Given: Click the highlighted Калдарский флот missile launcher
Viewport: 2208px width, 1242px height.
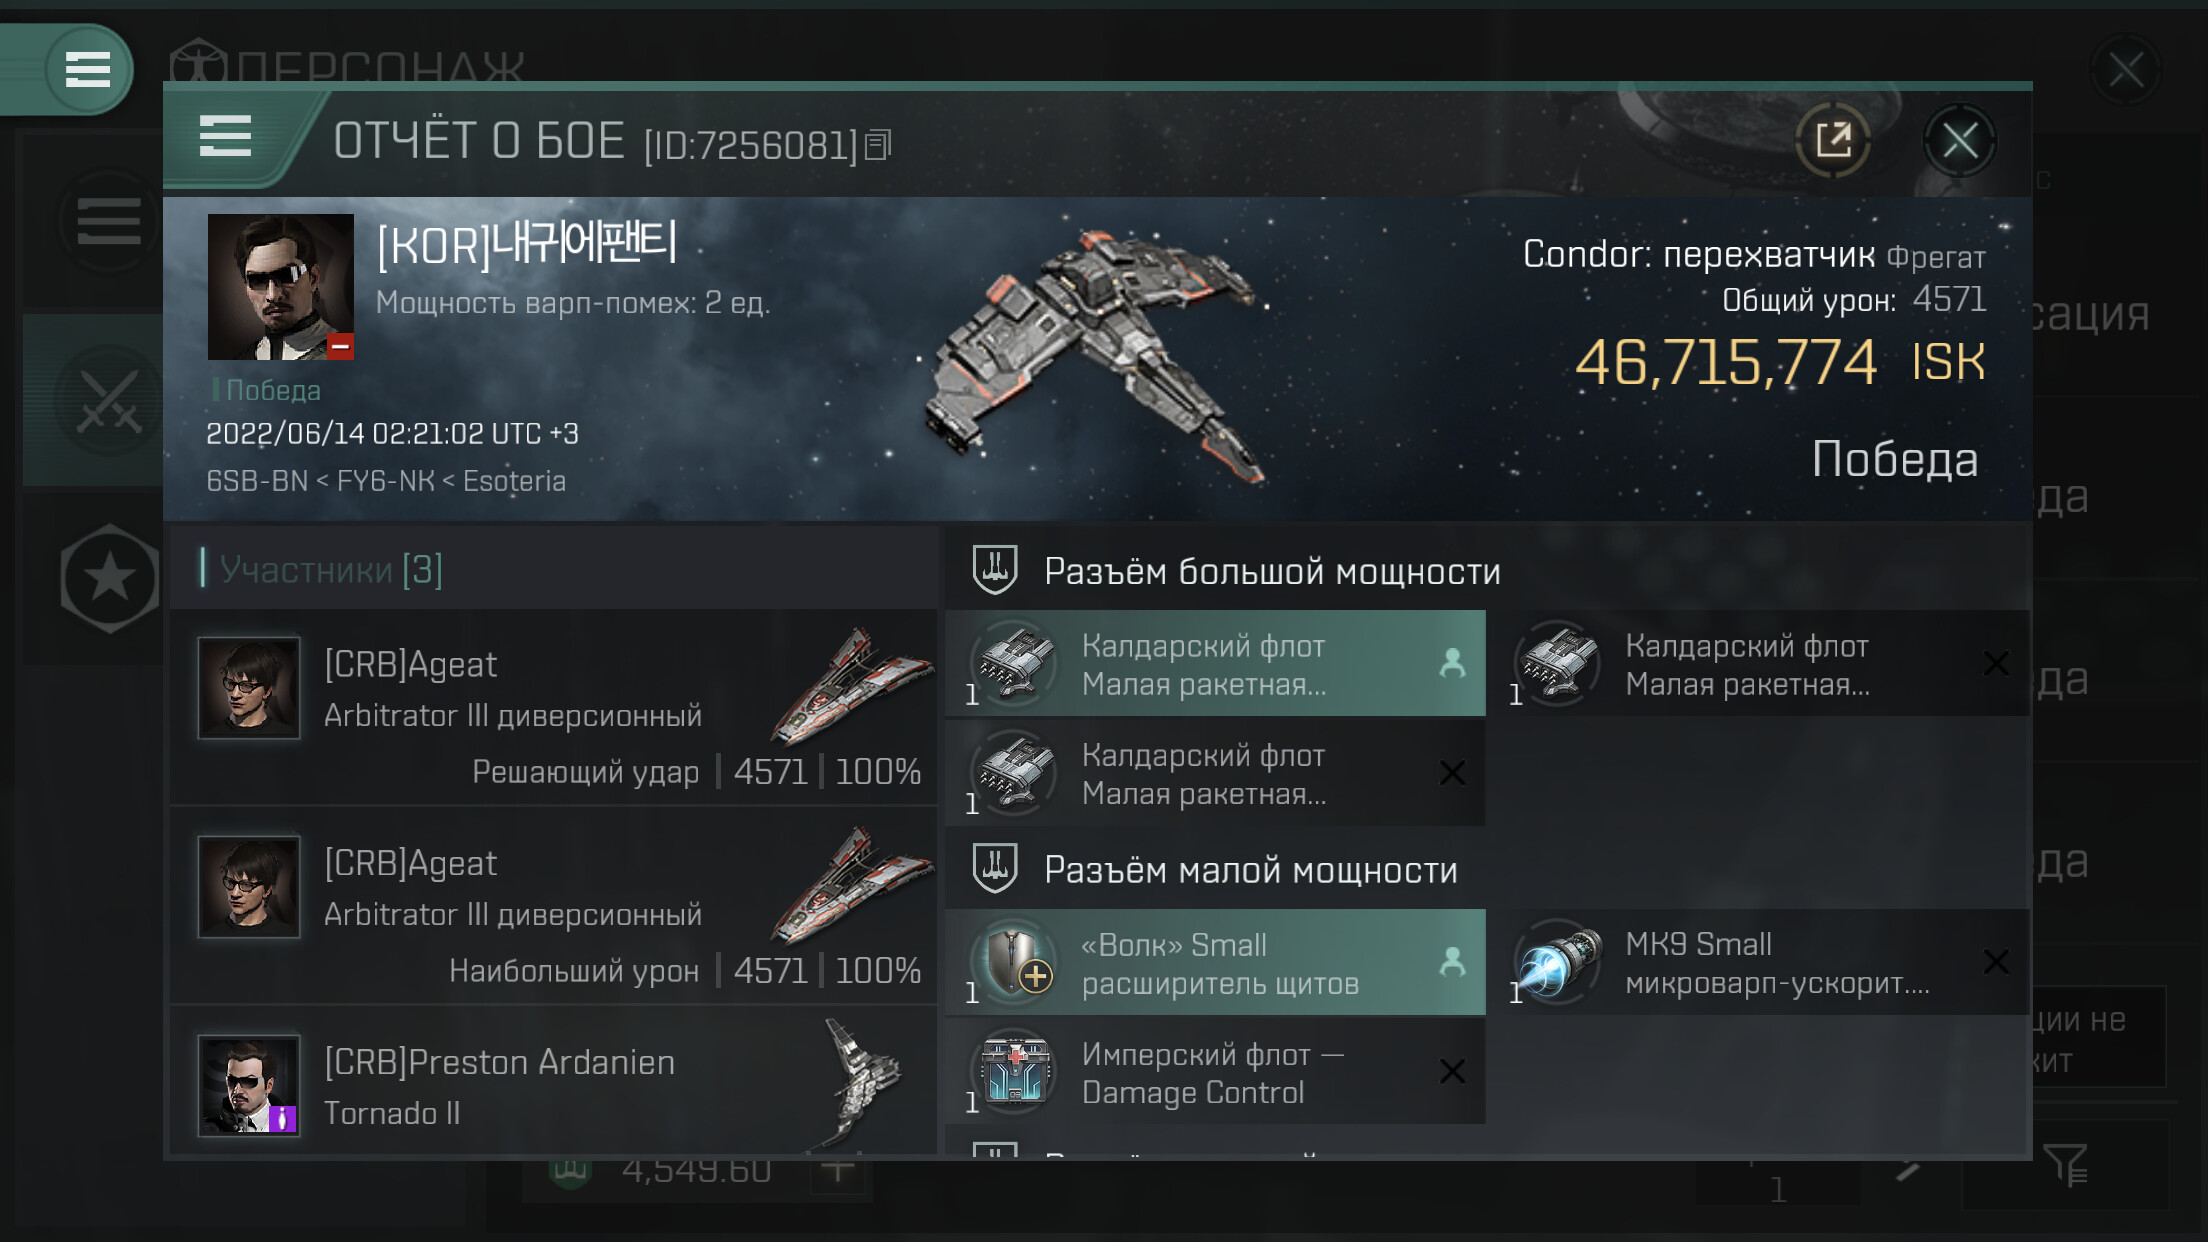Looking at the screenshot, I should coord(1215,664).
